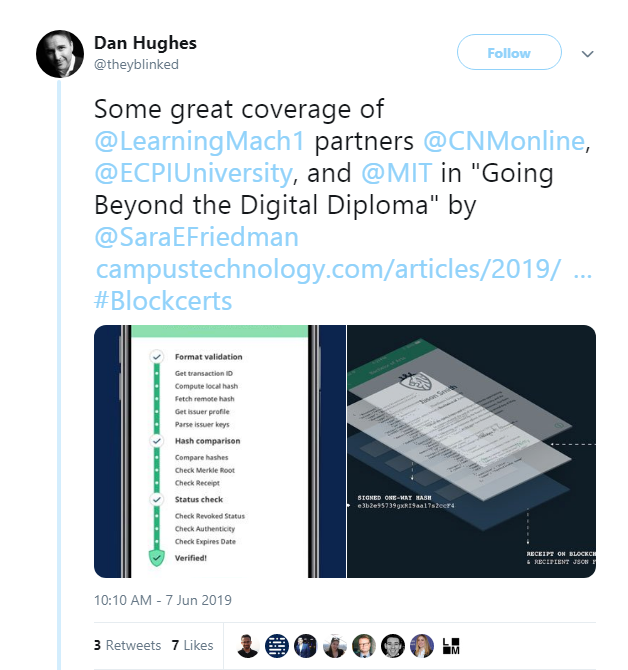
Task: Open the @MIT mention
Action: 396,173
